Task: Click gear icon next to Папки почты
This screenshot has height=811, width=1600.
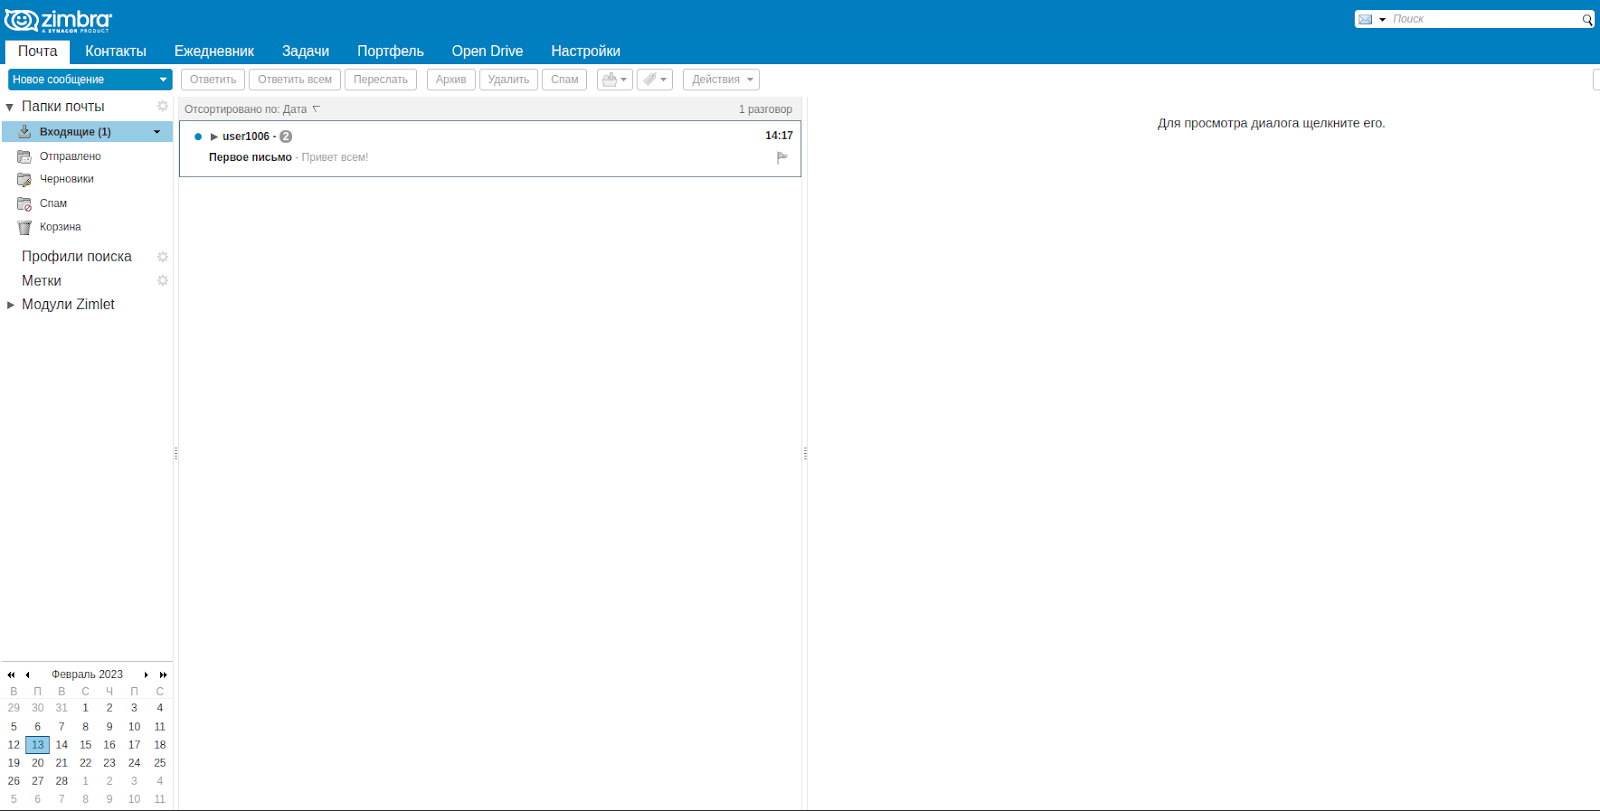Action: coord(163,106)
